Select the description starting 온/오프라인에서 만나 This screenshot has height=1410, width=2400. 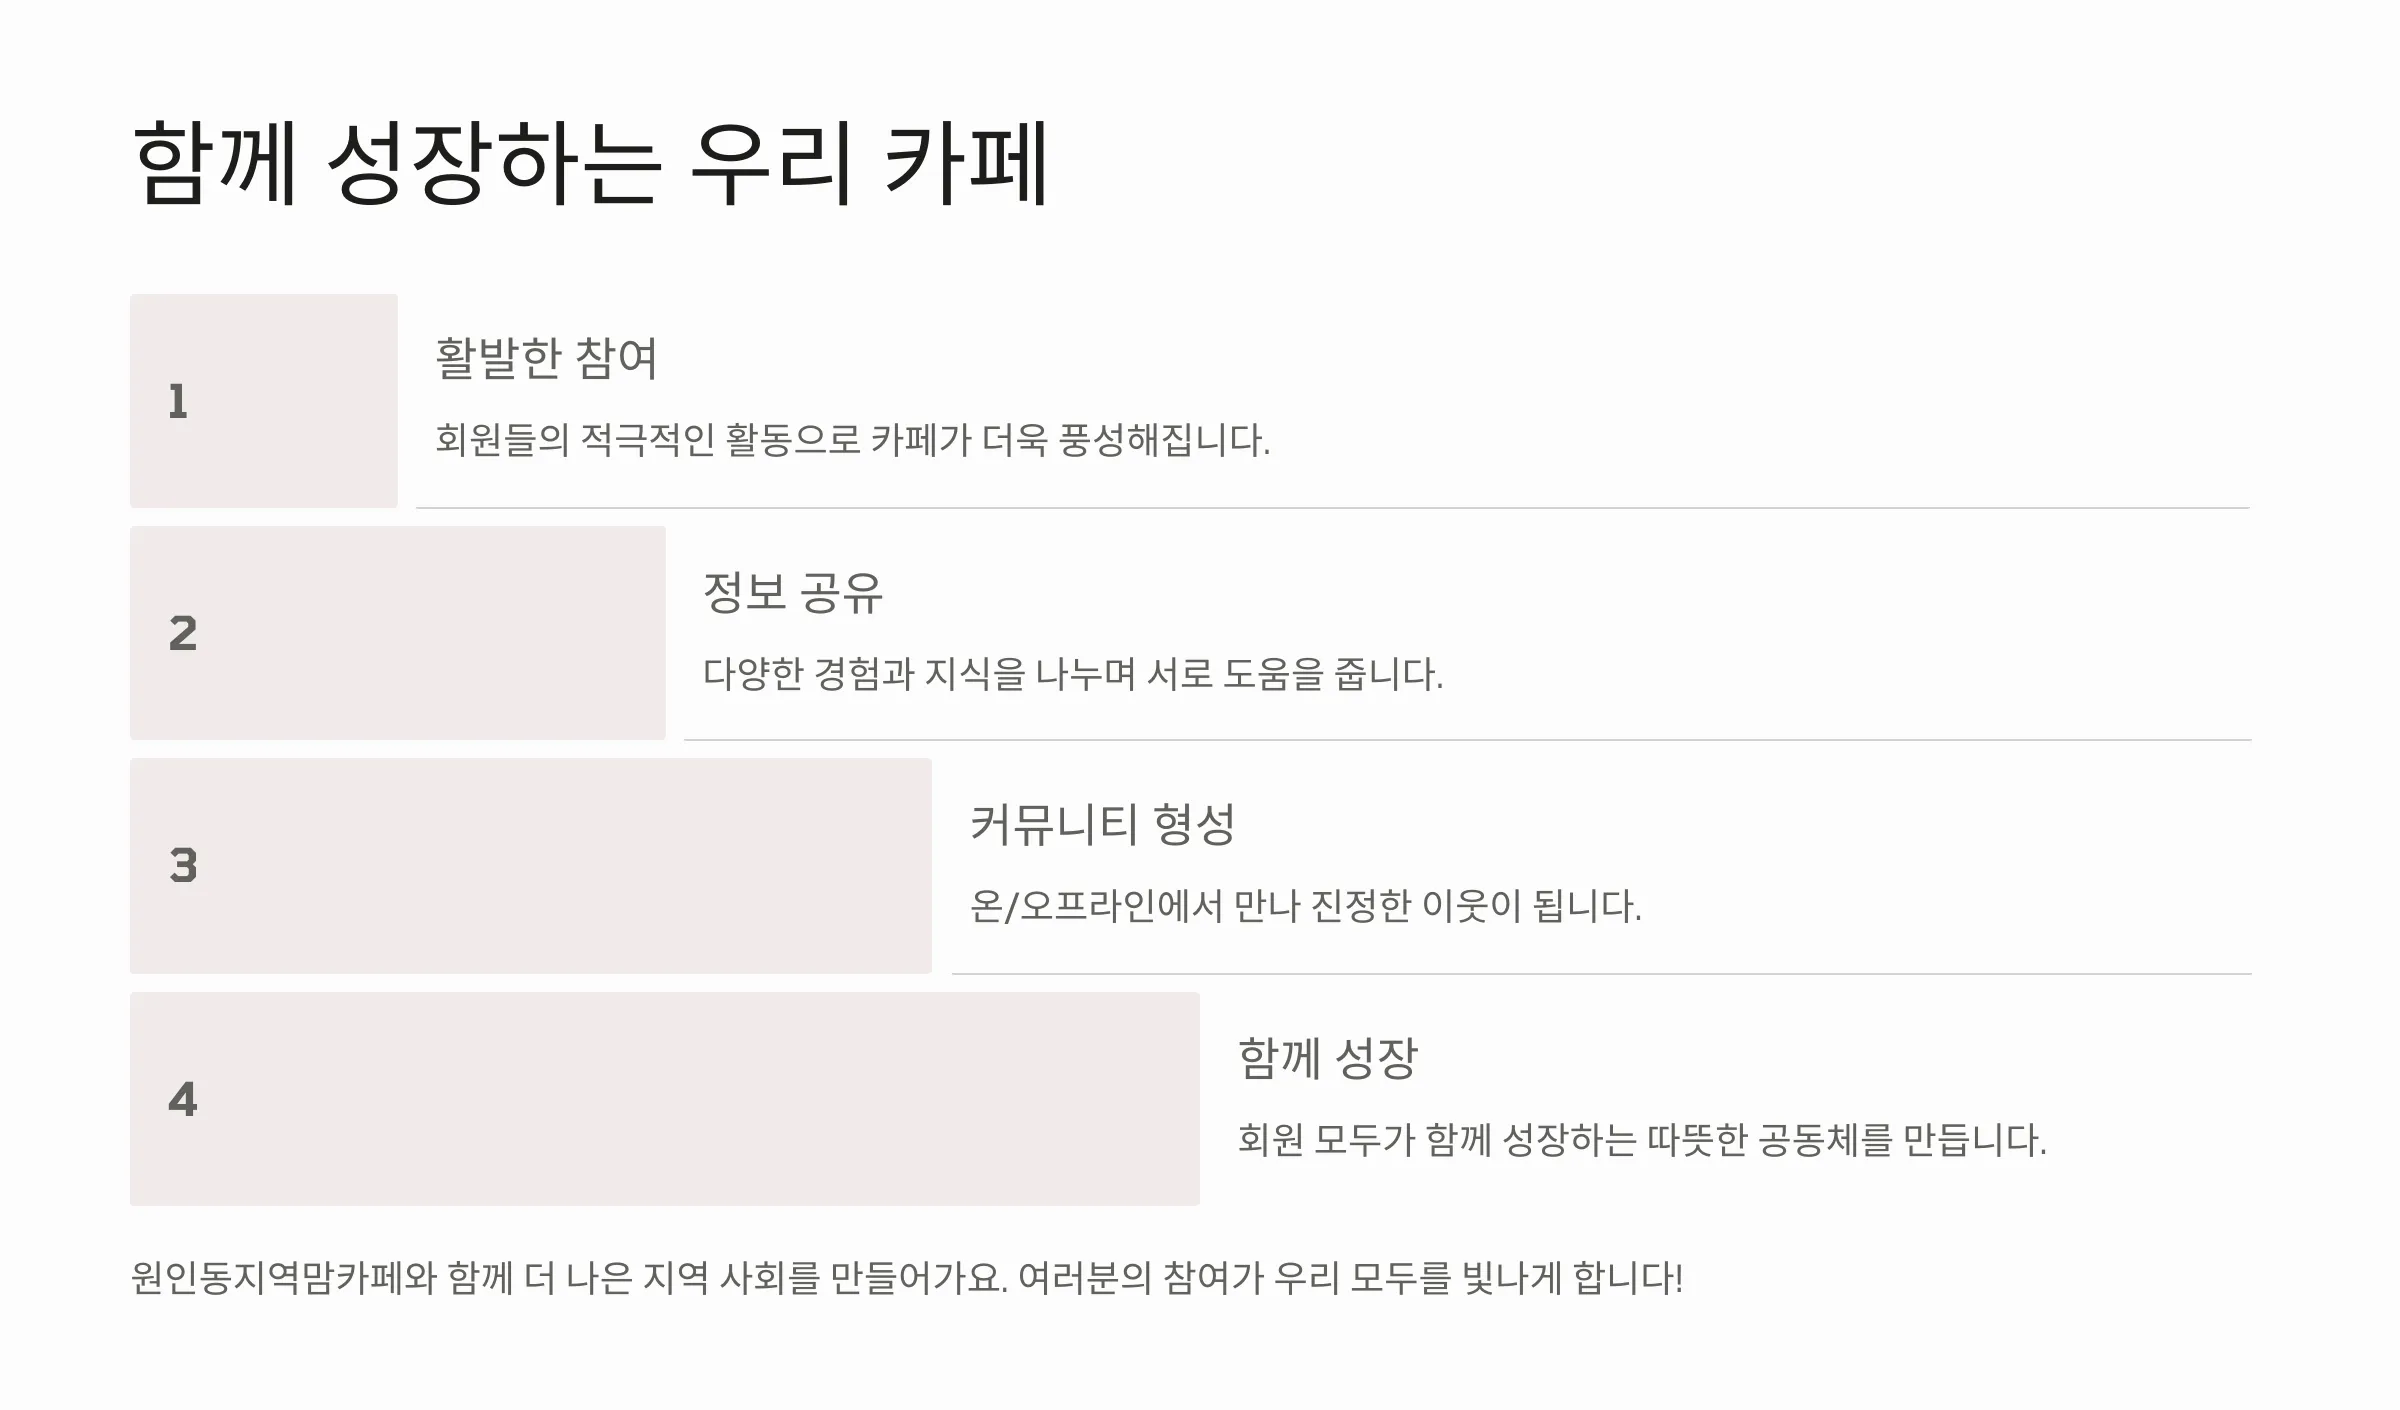(x=1306, y=906)
